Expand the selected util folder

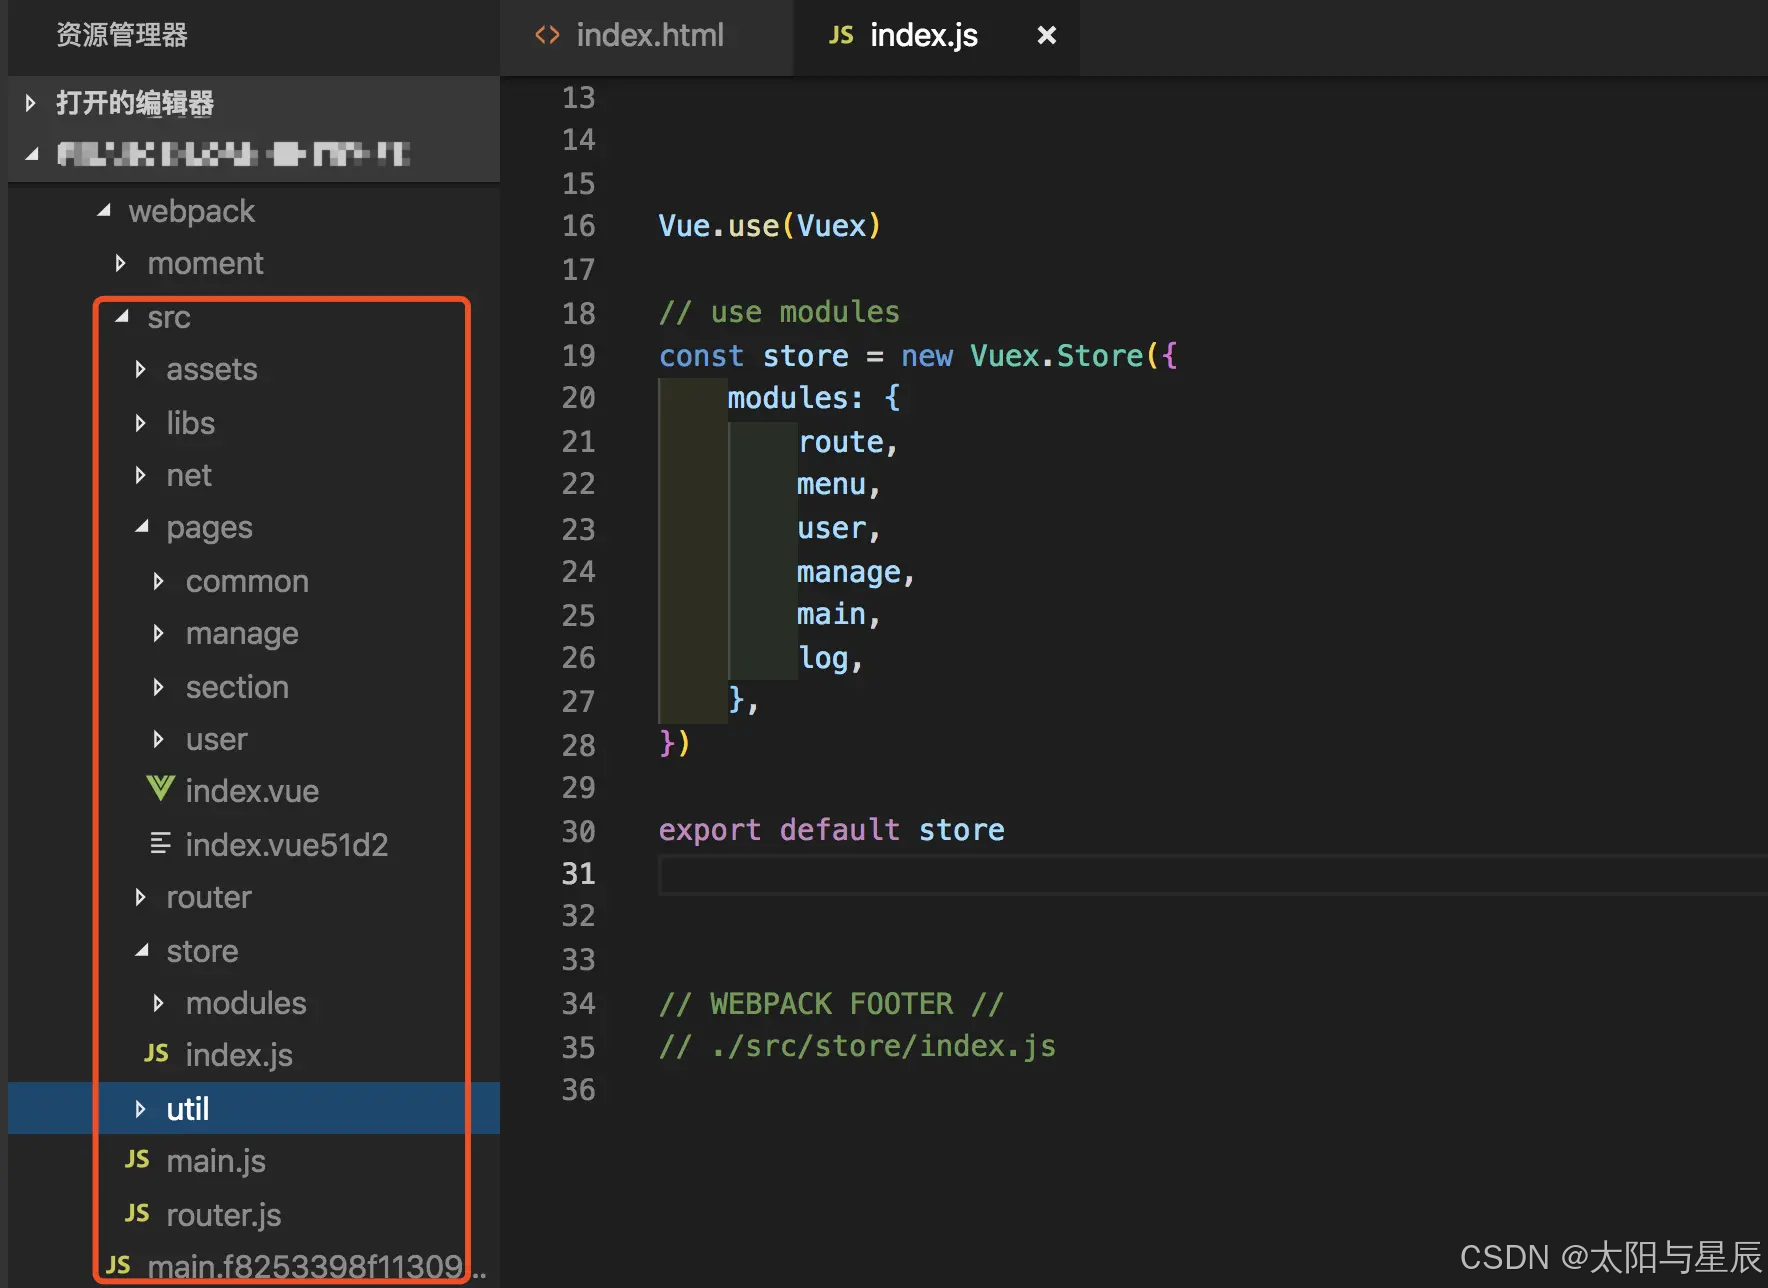[x=140, y=1109]
